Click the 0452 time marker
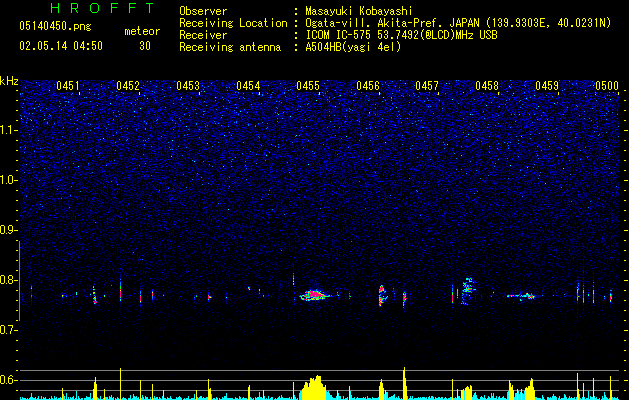 click(x=128, y=86)
